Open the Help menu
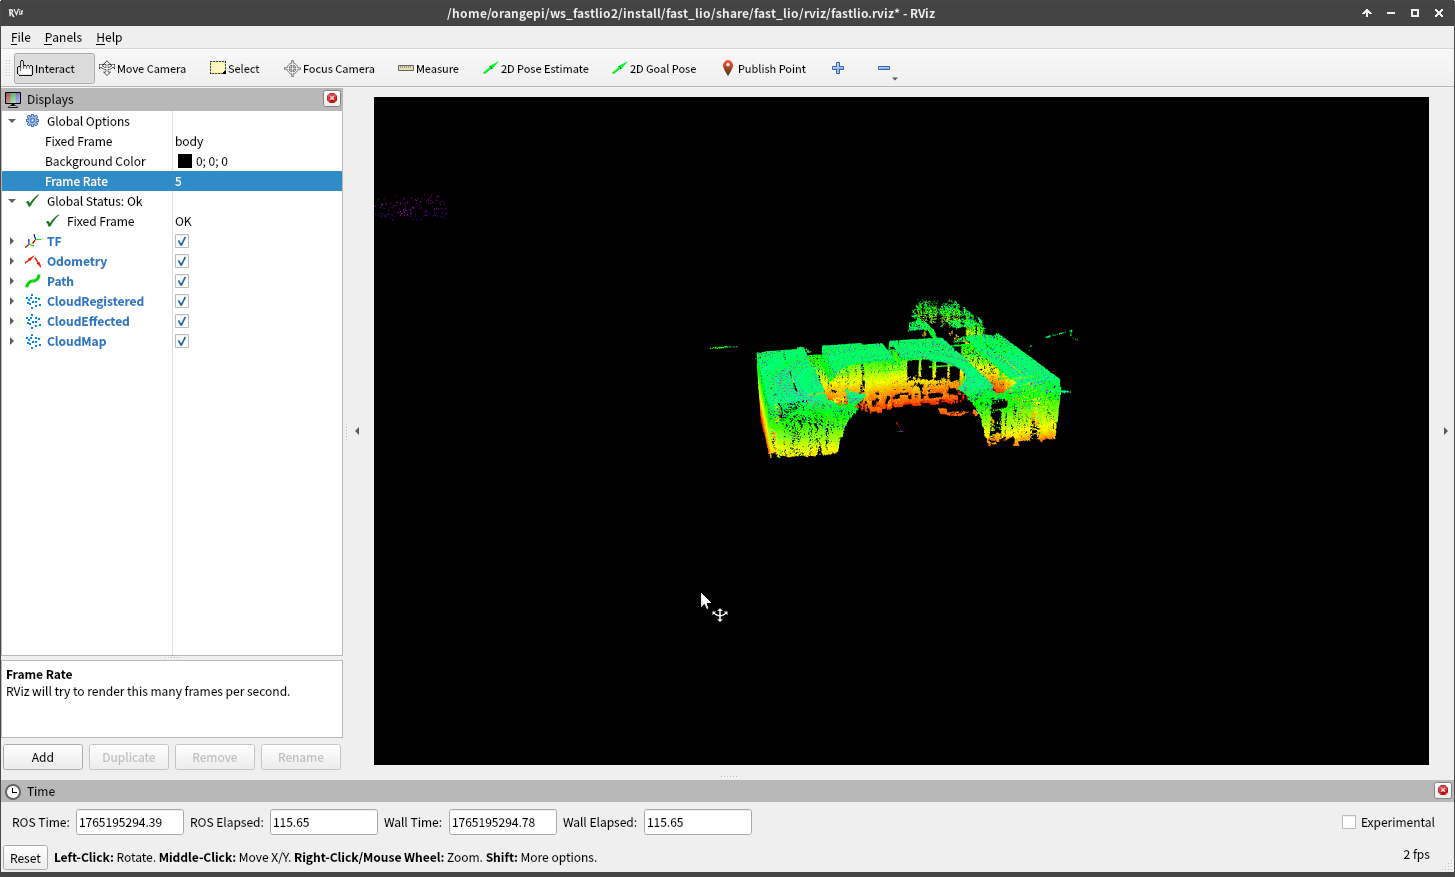1455x877 pixels. tap(109, 37)
